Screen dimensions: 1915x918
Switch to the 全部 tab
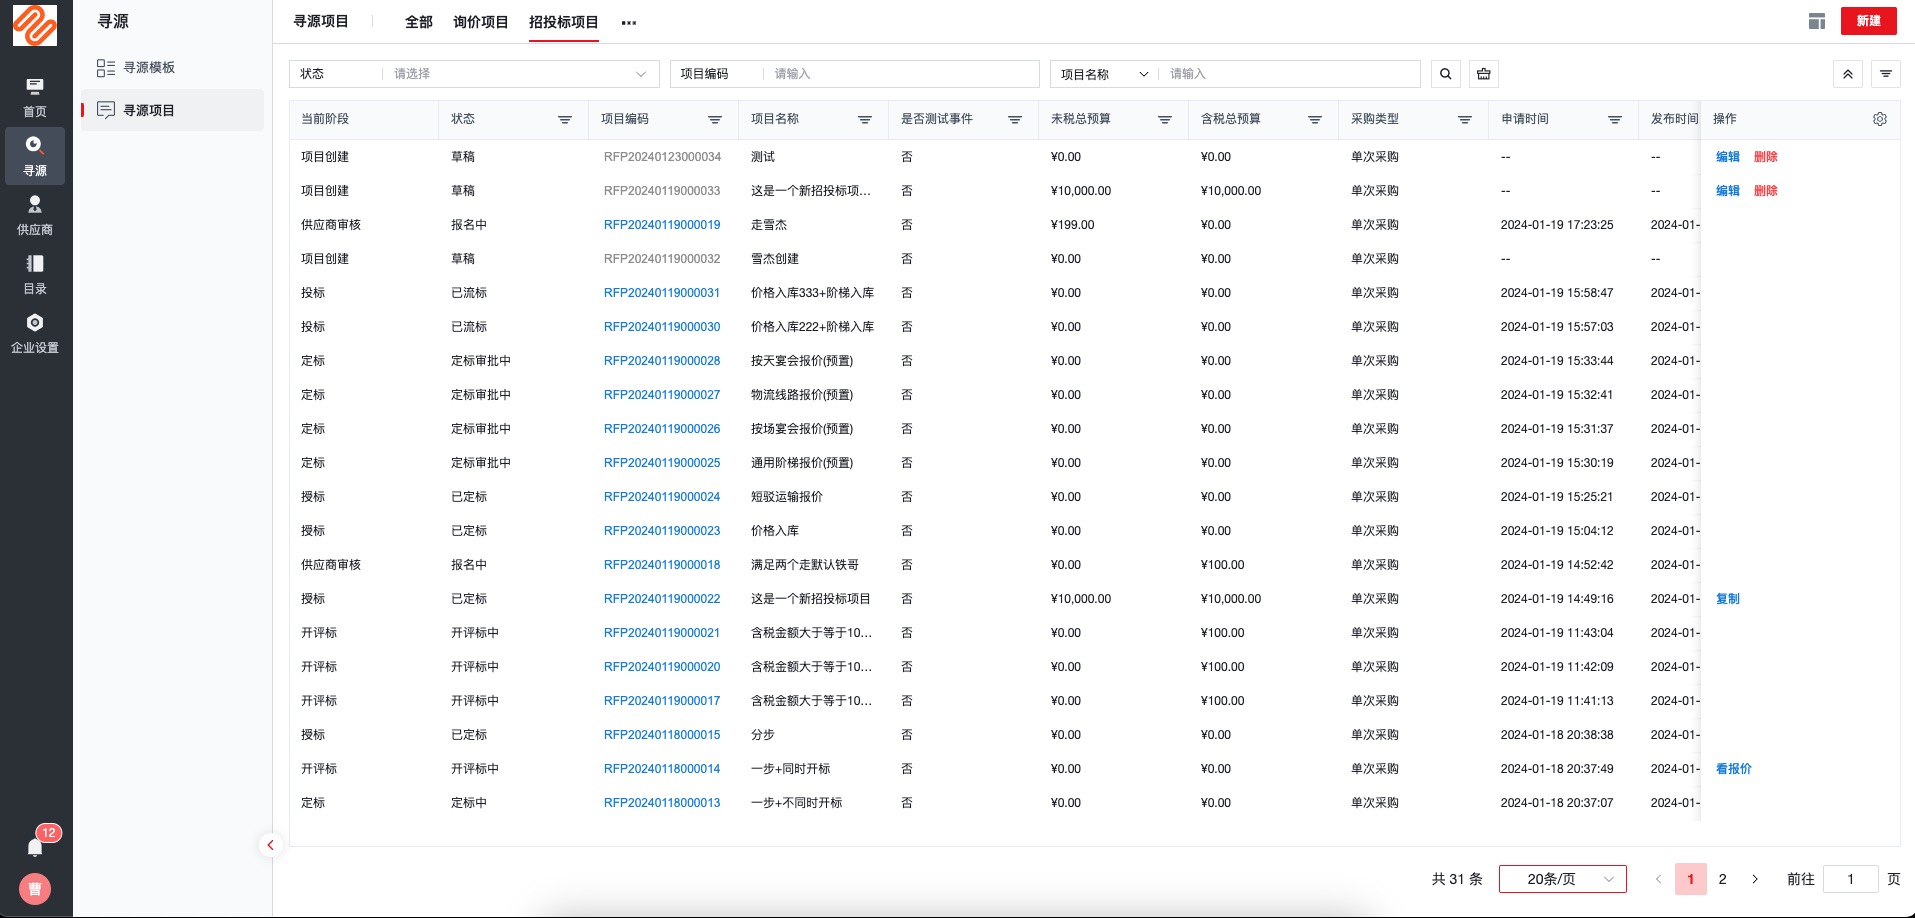click(x=418, y=22)
